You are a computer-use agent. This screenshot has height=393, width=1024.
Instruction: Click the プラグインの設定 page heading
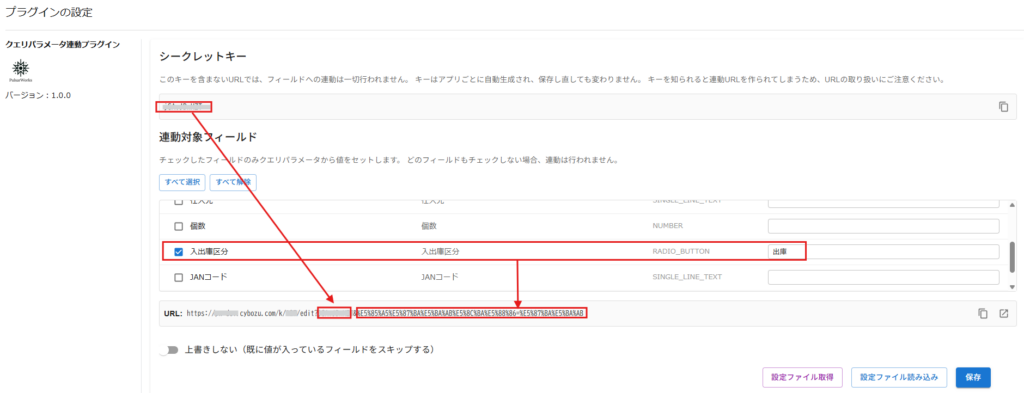[x=49, y=12]
